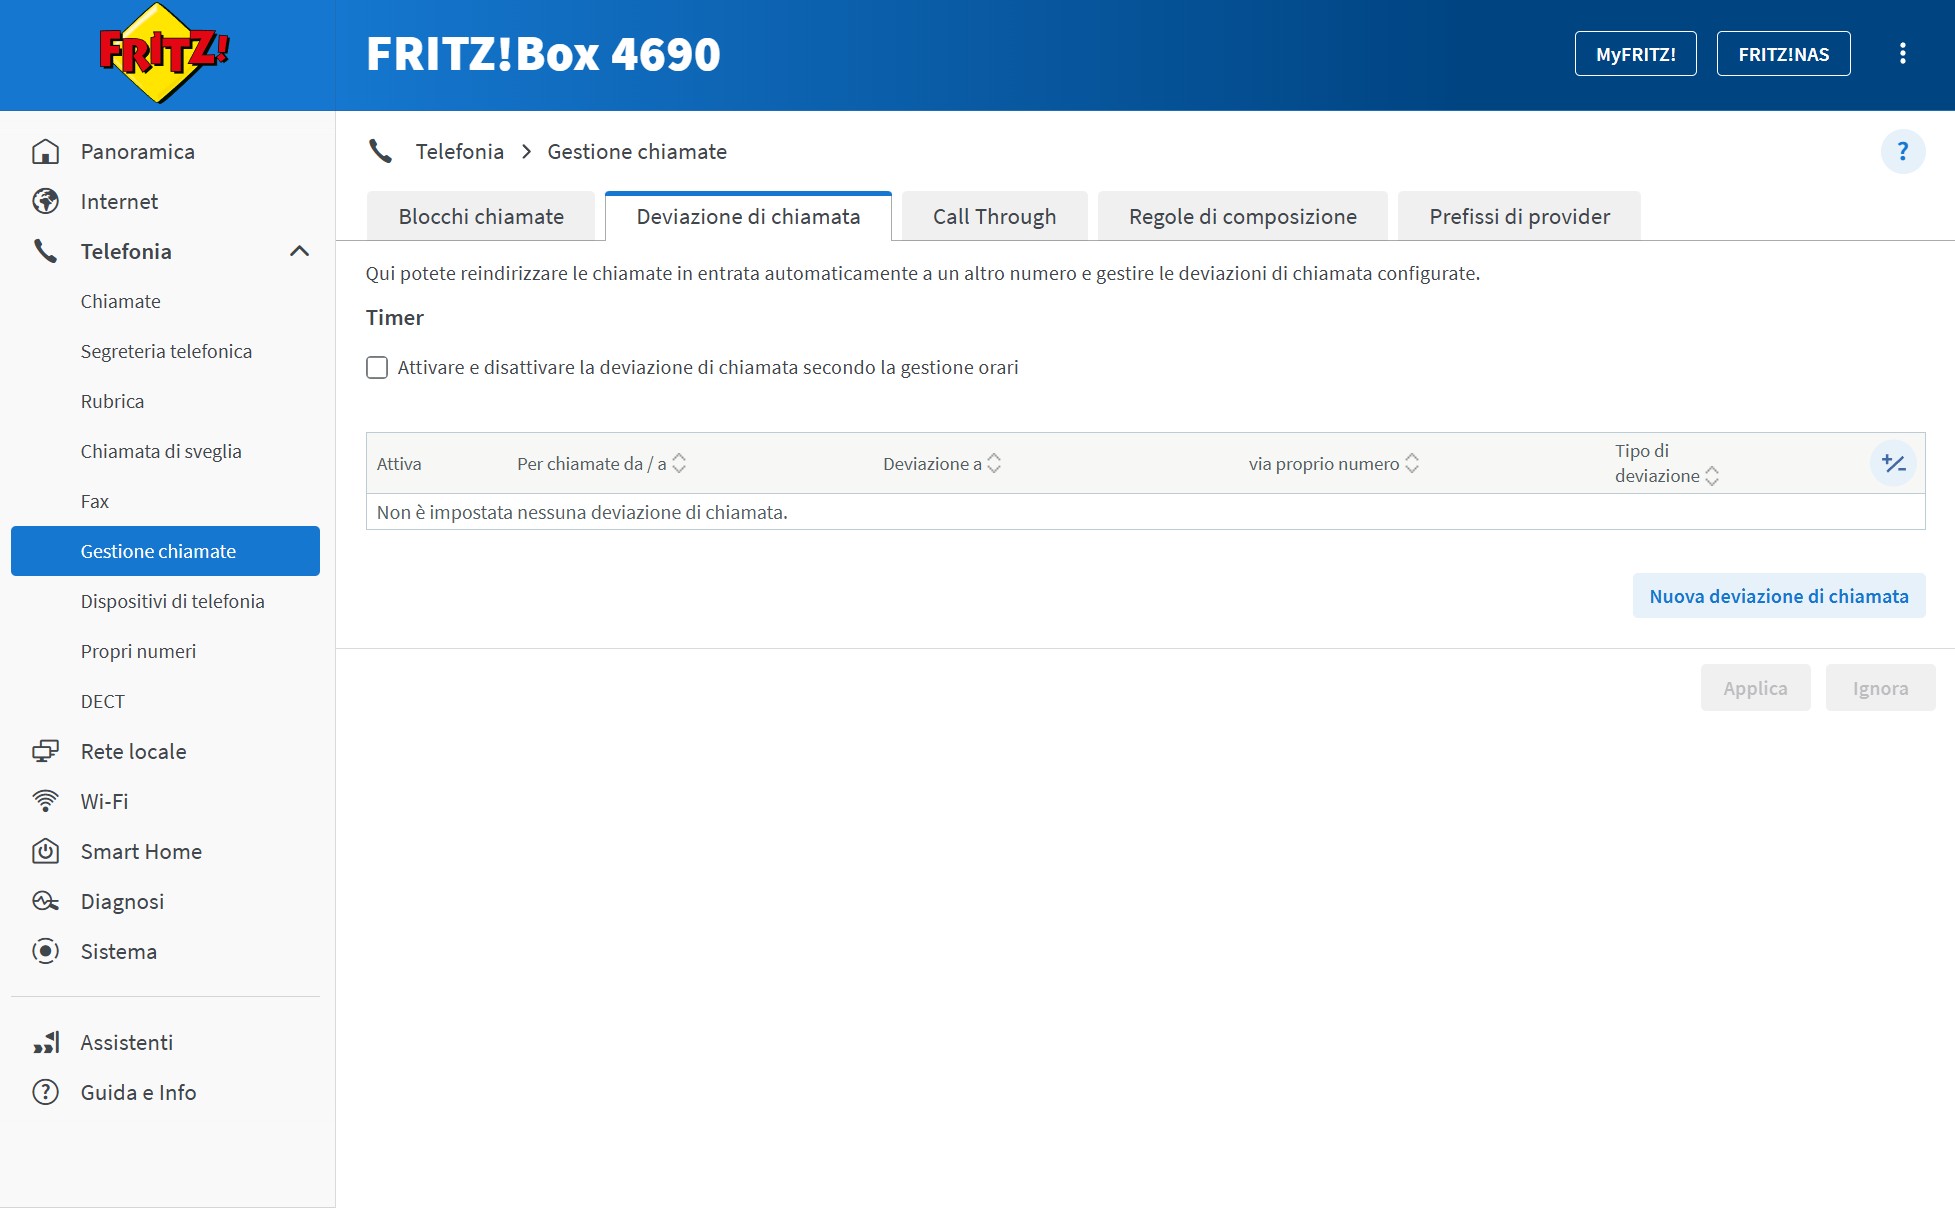
Task: Open Smart Home menu label
Action: [x=141, y=852]
